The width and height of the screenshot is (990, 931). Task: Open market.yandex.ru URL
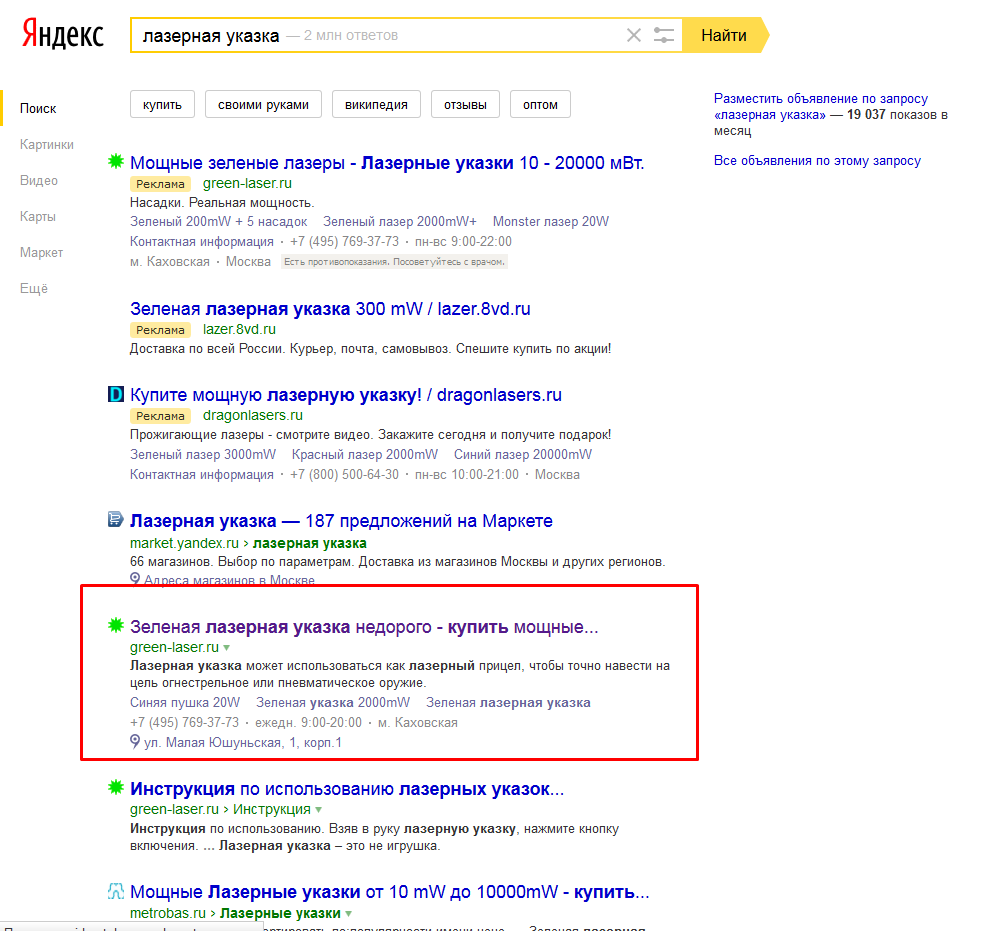pos(184,543)
